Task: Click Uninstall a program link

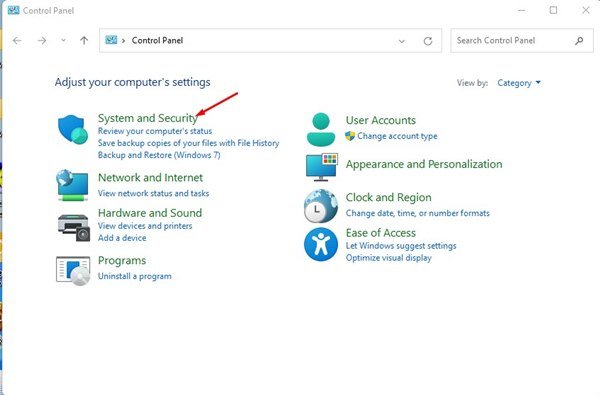Action: point(135,276)
